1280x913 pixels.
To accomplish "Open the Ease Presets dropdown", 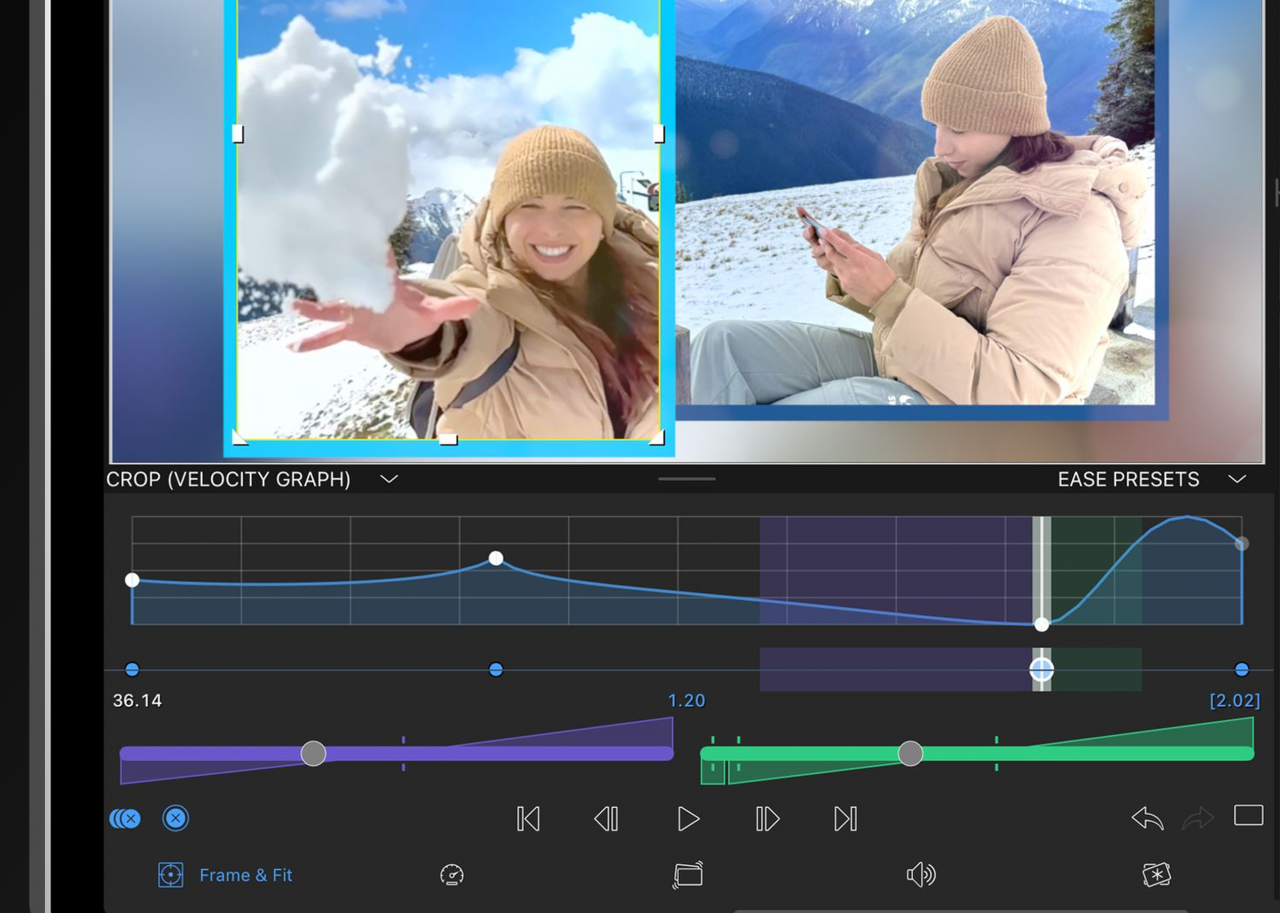I will click(1238, 479).
